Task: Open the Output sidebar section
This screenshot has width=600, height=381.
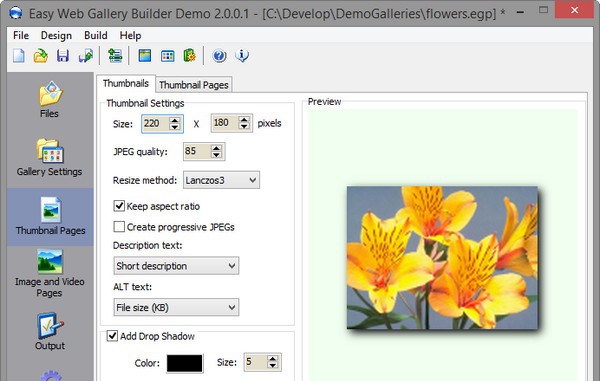Action: [x=50, y=332]
